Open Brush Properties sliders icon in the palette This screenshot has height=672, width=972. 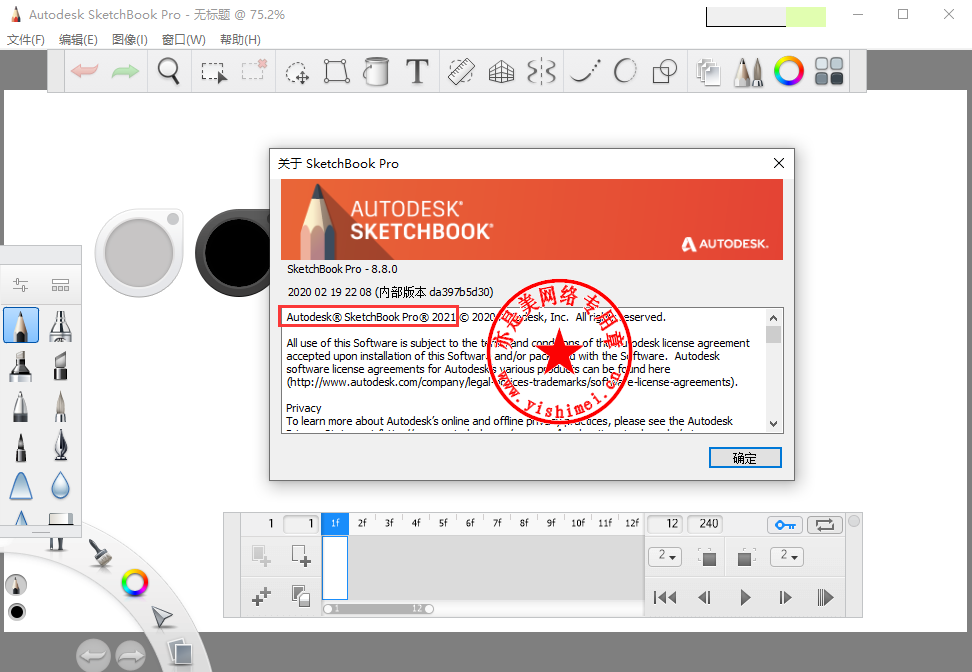[x=20, y=285]
